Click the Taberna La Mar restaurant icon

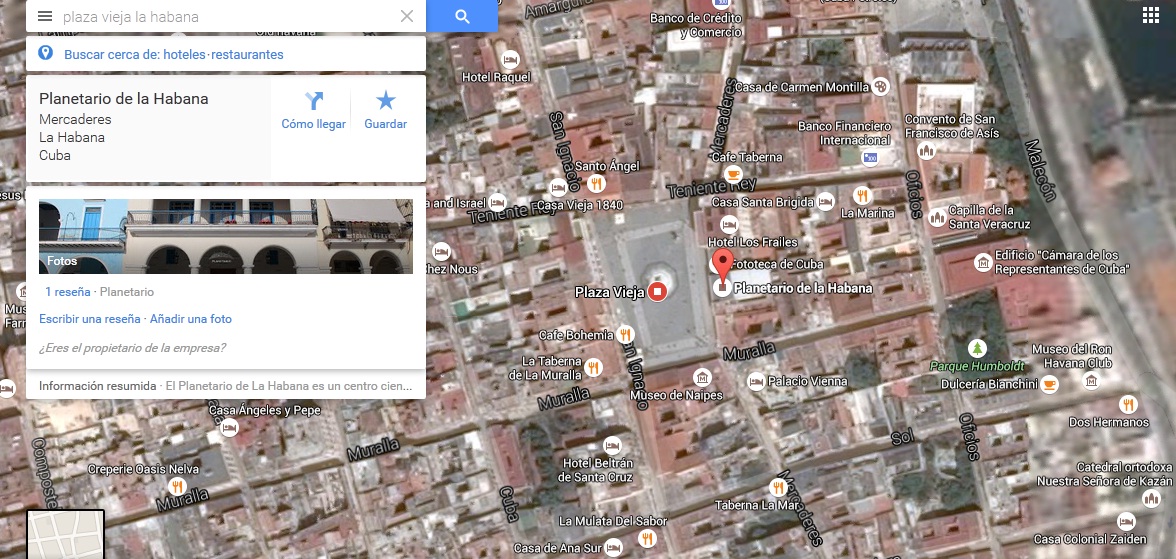coord(777,488)
